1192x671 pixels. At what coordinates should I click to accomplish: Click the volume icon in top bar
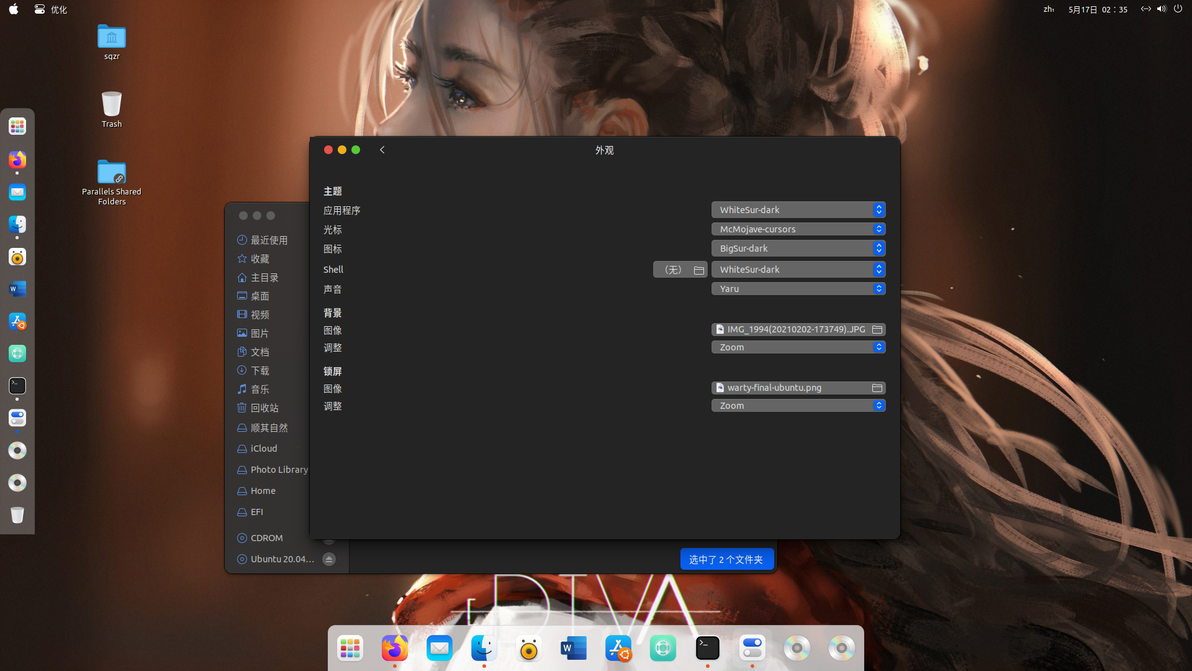pyautogui.click(x=1162, y=9)
